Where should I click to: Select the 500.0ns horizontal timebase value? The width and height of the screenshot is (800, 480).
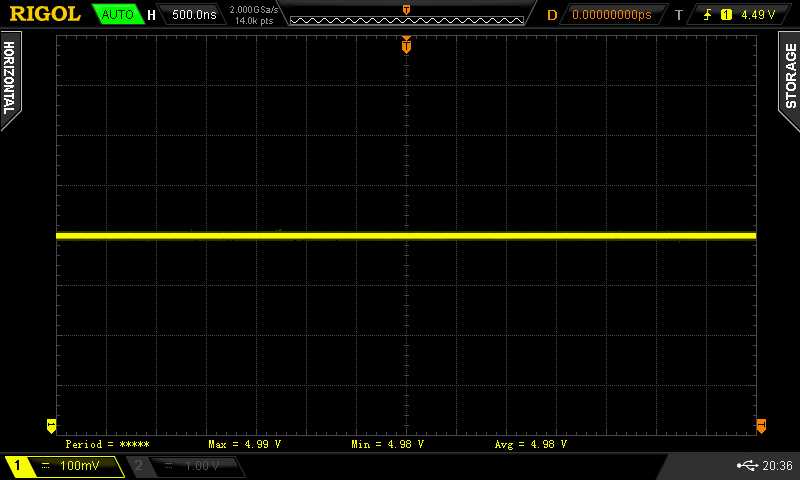tap(194, 14)
